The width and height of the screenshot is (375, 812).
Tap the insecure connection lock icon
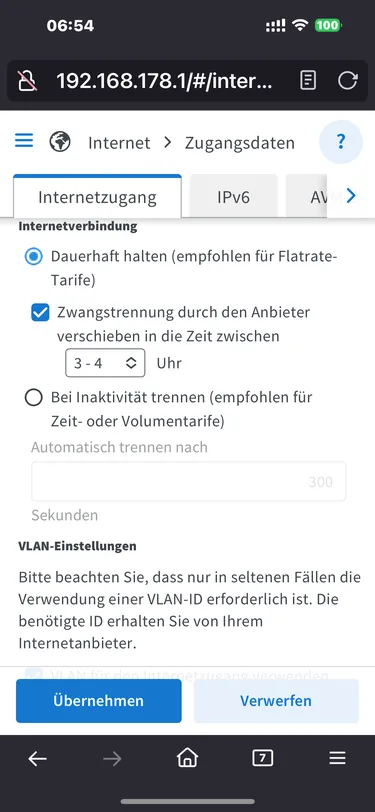click(27, 81)
